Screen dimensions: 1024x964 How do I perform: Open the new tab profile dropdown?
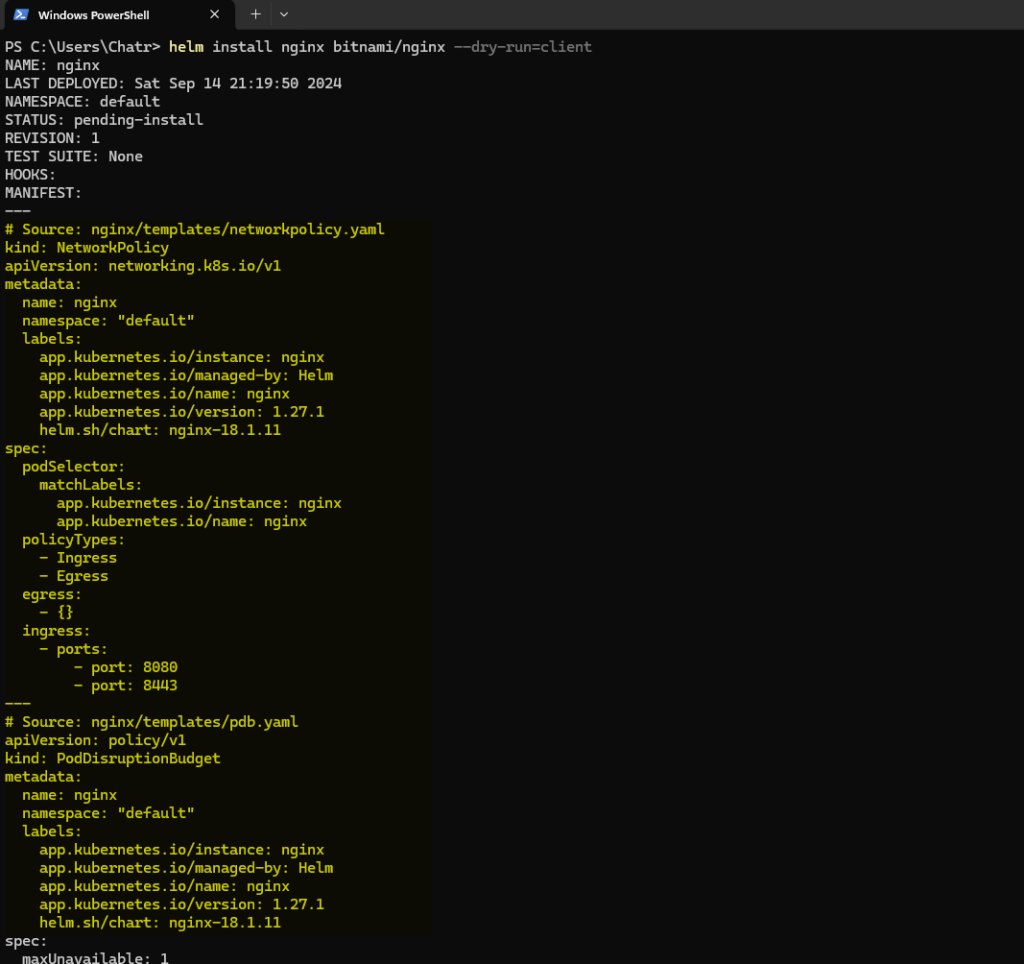coord(284,14)
